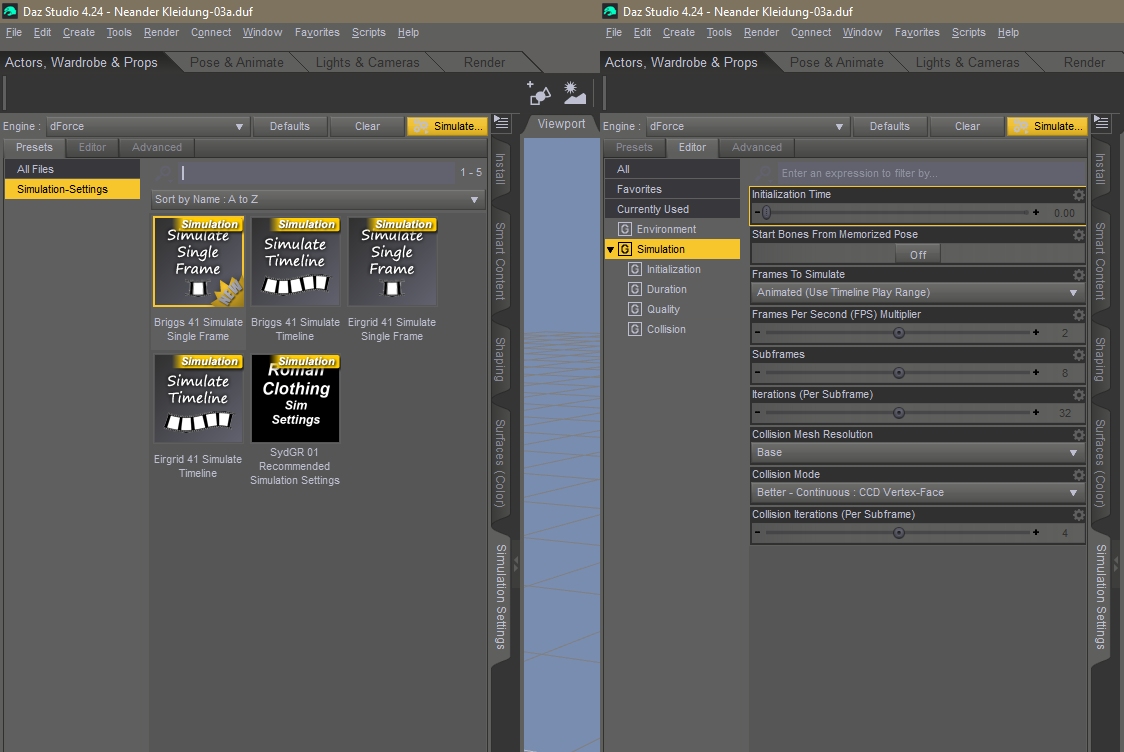Open pane options menu icon in right window

coord(1101,123)
